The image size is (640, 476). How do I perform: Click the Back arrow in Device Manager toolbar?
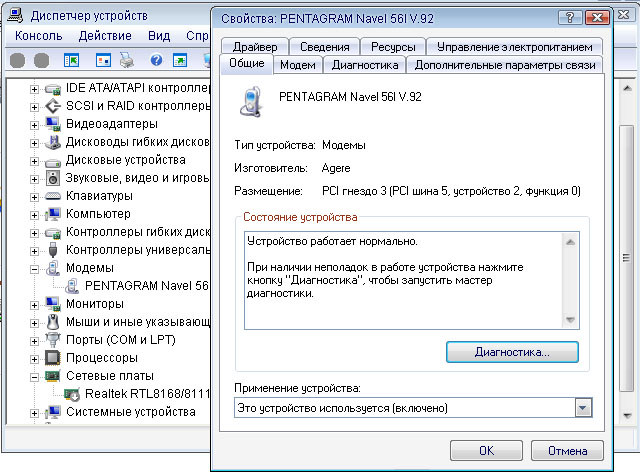pyautogui.click(x=17, y=60)
